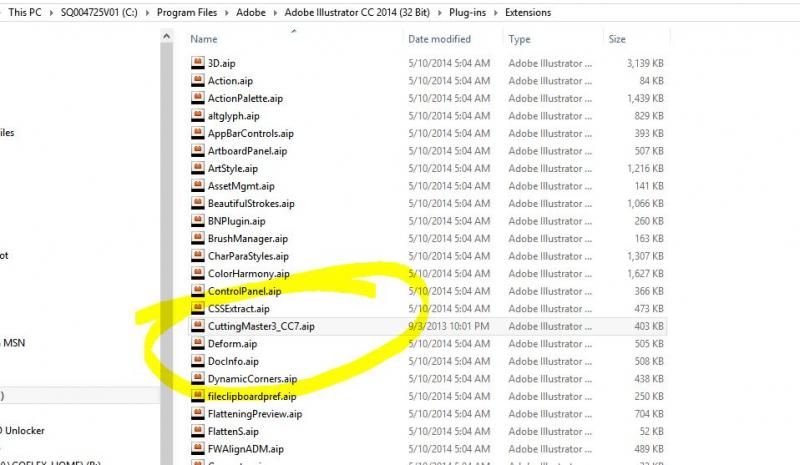This screenshot has height=465, width=800.
Task: Expand breadcrumb arrow after This PC
Action: [x=51, y=13]
